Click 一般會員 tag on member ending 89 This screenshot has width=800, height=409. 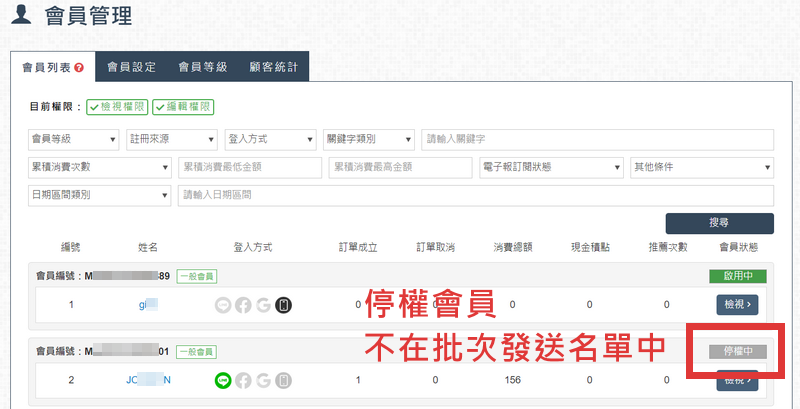click(197, 276)
